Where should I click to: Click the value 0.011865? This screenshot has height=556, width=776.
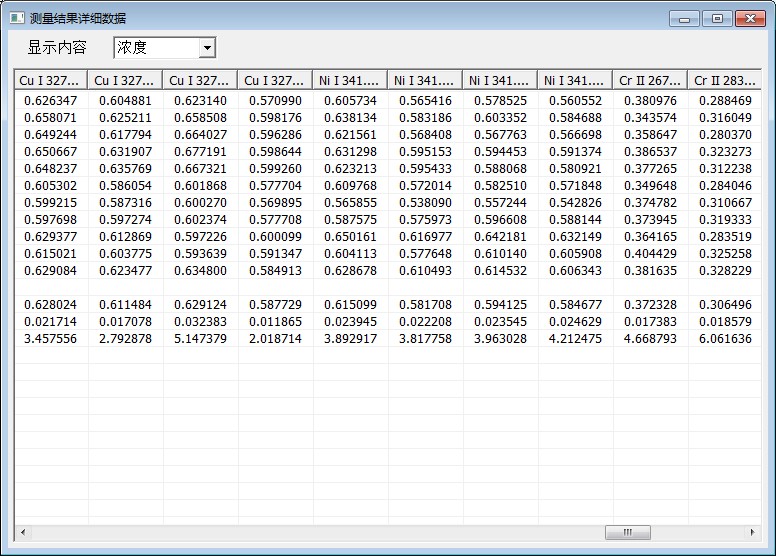coord(275,322)
